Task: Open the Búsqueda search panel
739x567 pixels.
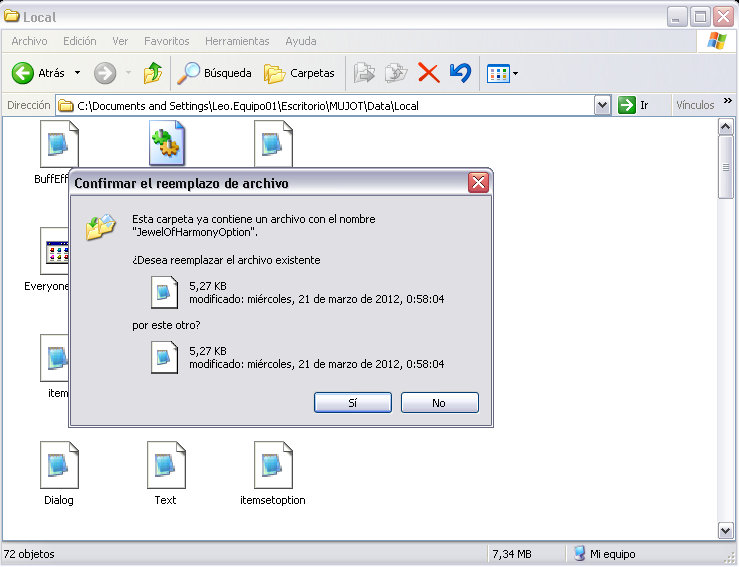Action: click(x=214, y=73)
